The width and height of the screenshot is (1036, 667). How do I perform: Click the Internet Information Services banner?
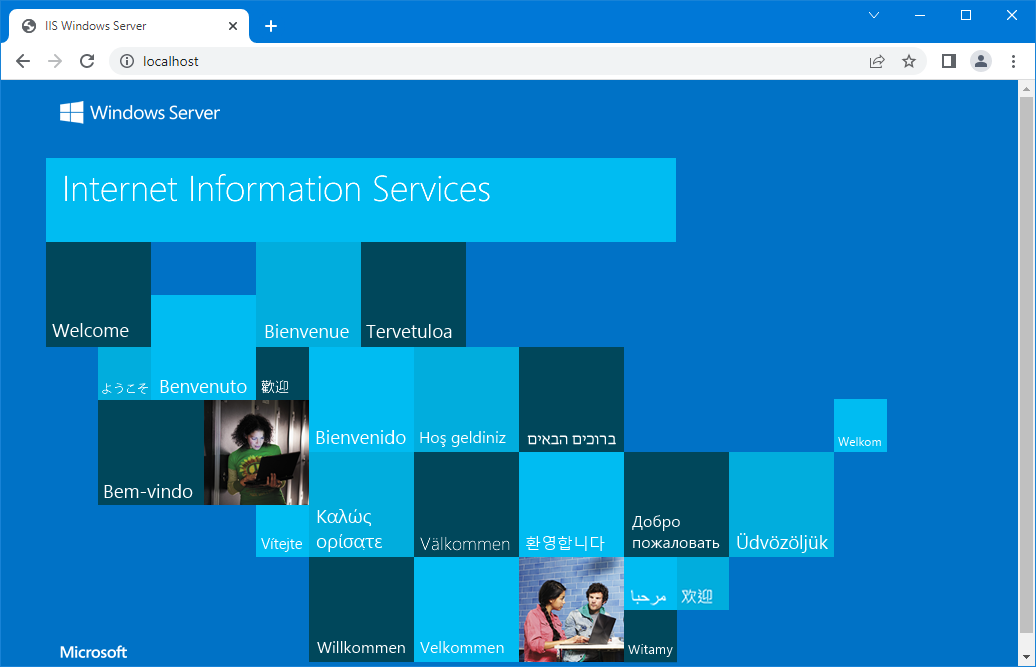[x=361, y=199]
